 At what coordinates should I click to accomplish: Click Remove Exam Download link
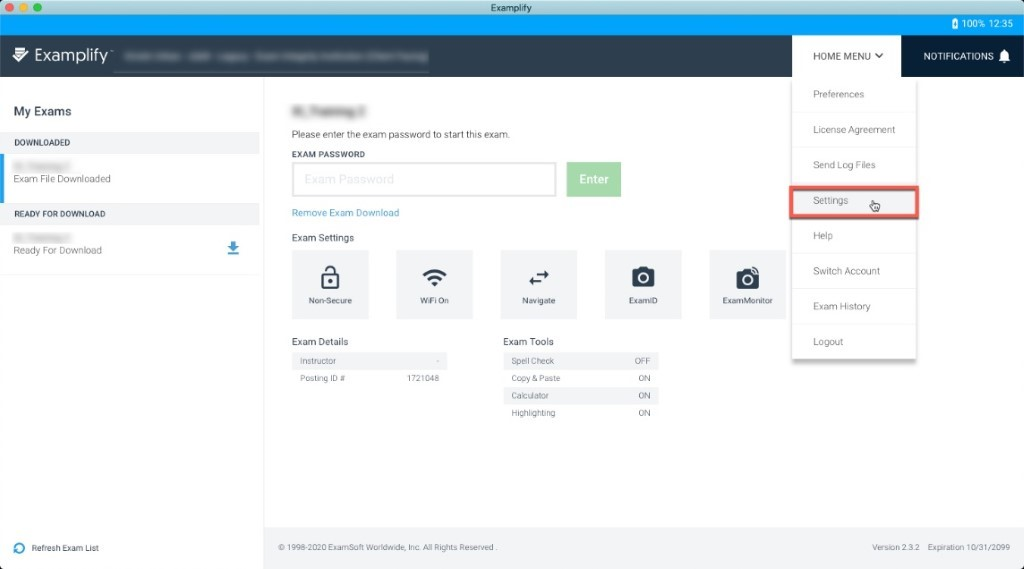[x=345, y=213]
